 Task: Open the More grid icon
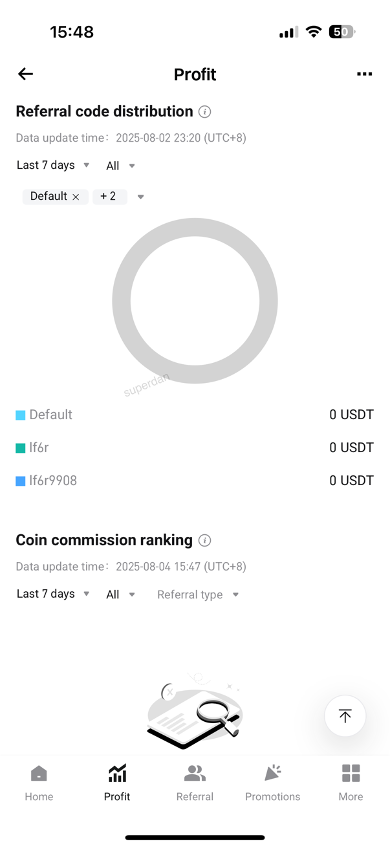(351, 774)
